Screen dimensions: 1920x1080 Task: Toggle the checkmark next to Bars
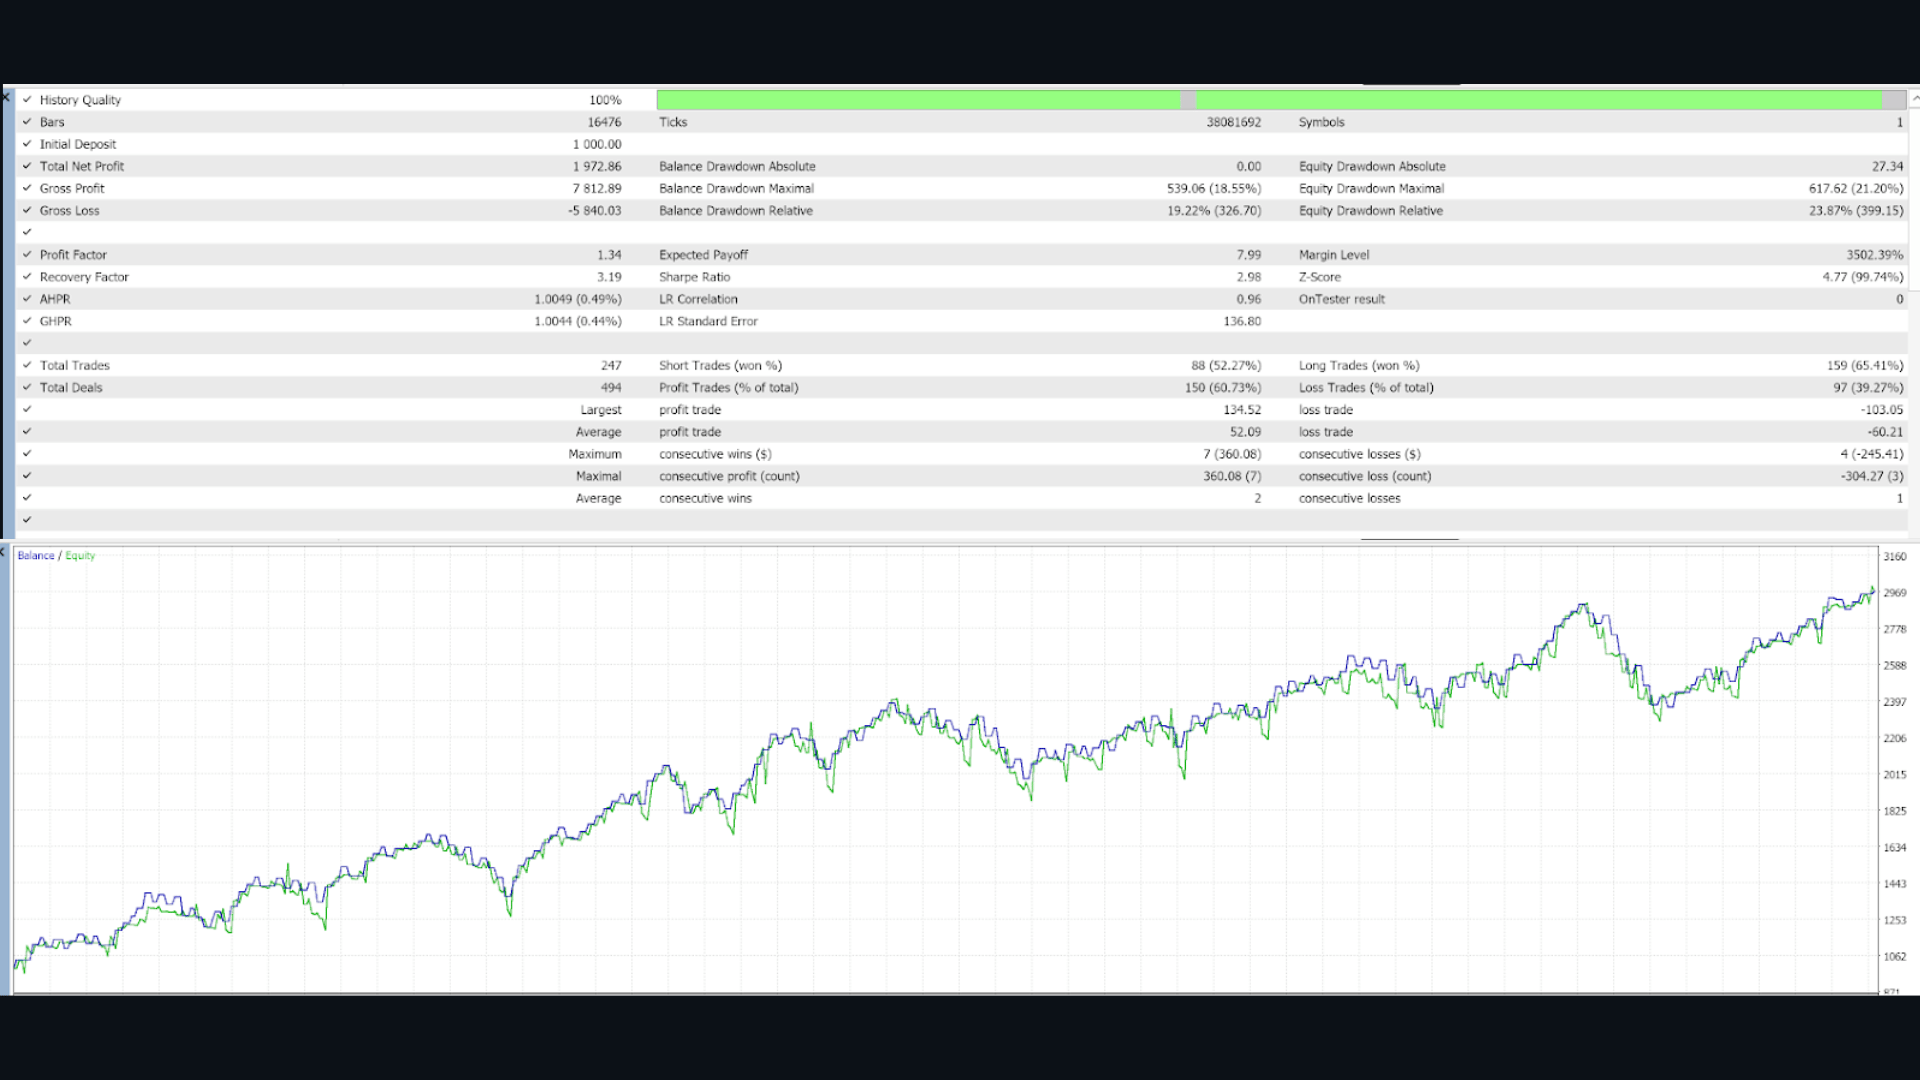pos(27,122)
